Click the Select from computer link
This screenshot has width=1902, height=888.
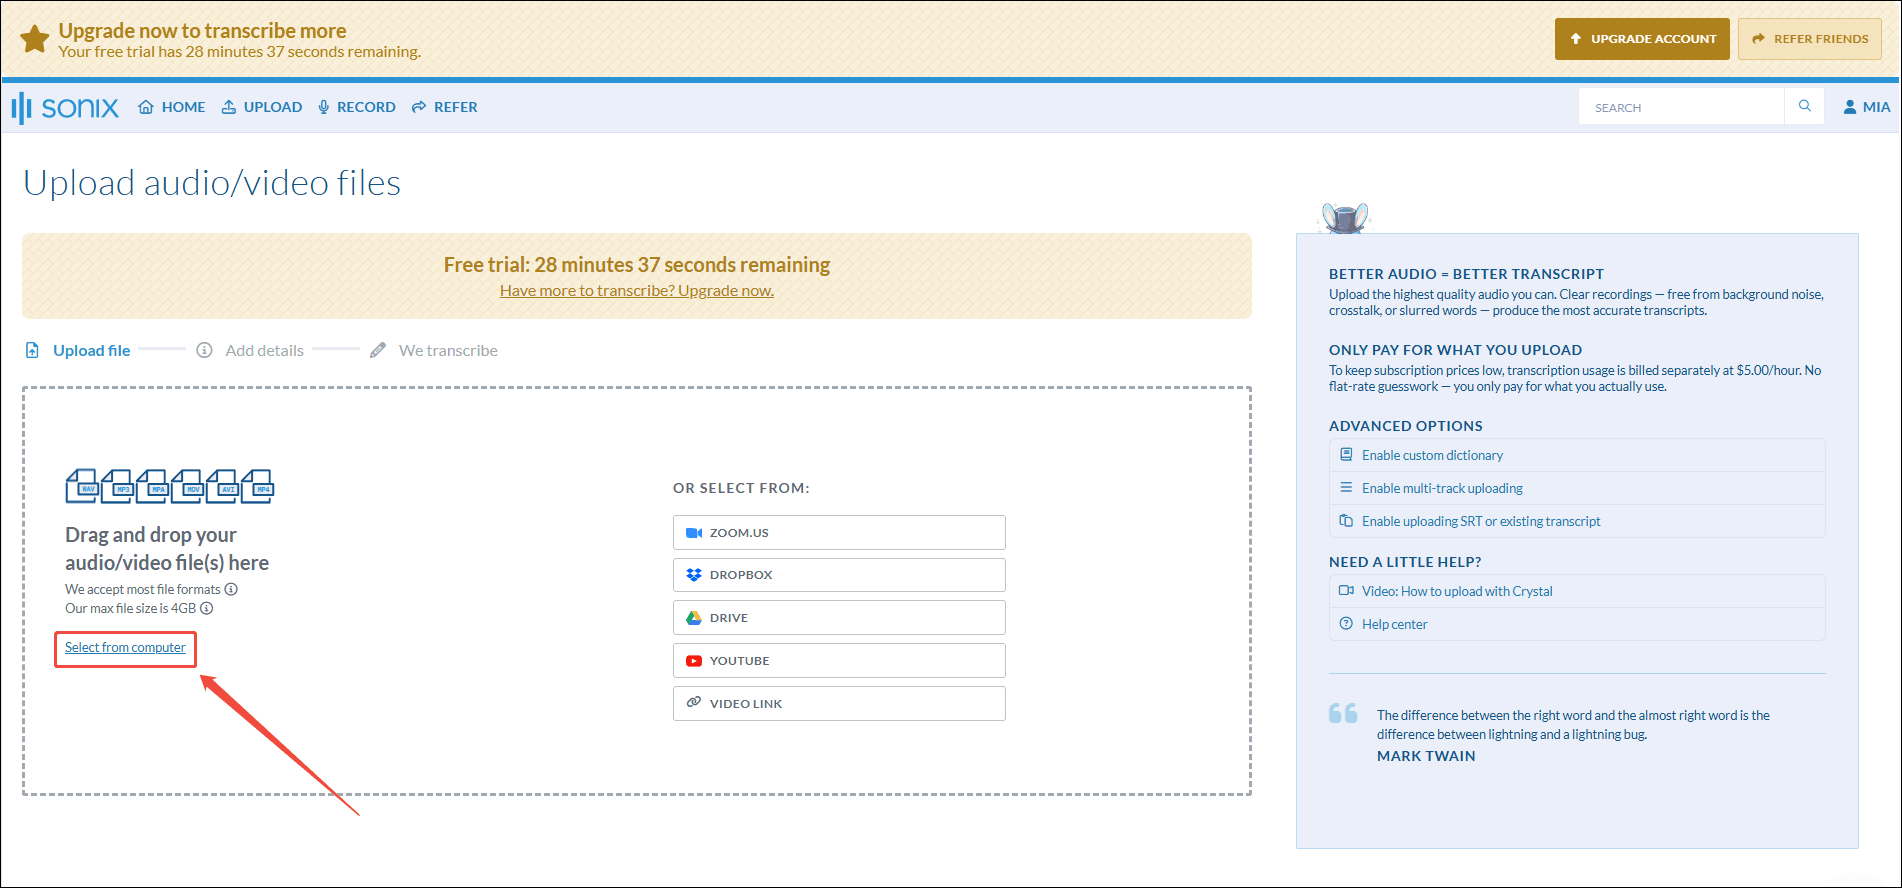(x=125, y=648)
